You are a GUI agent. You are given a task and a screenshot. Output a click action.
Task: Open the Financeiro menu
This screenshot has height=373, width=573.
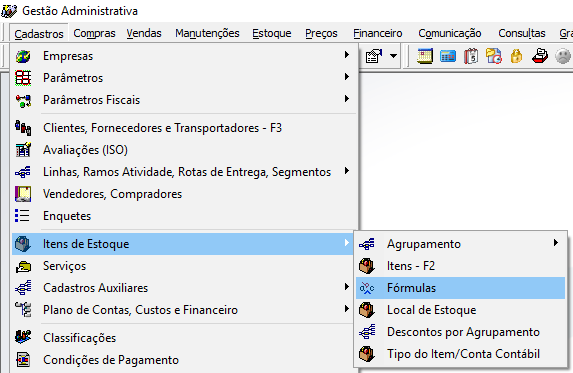point(377,33)
